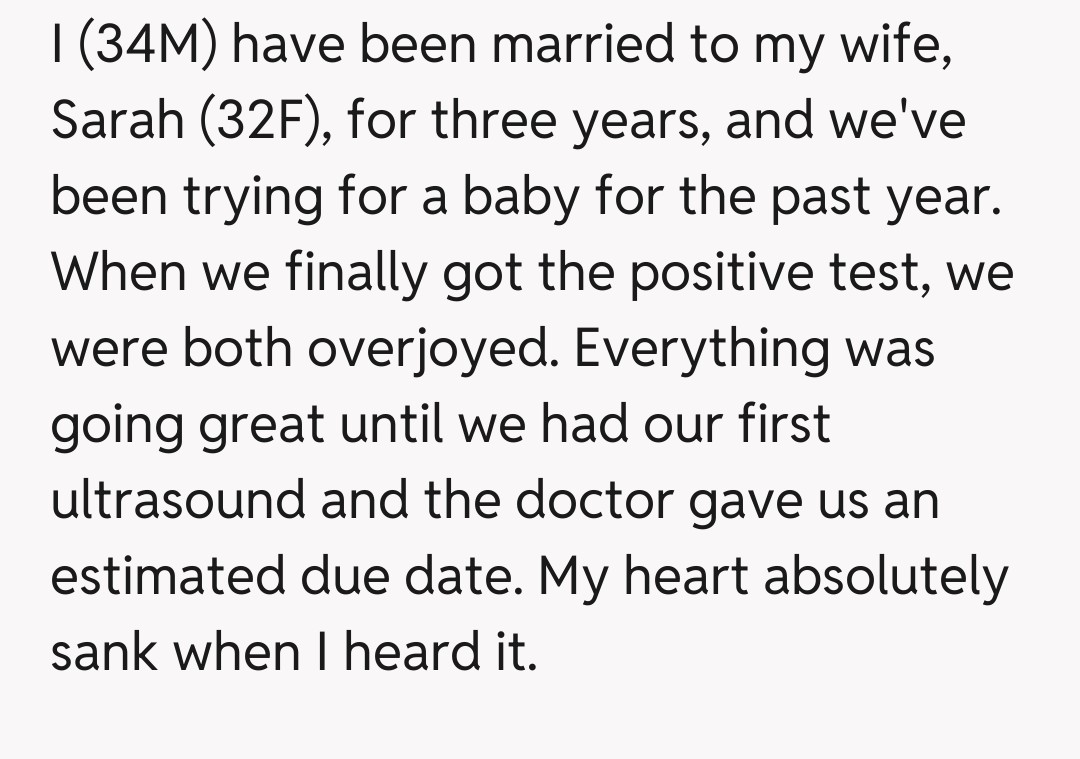The image size is (1080, 759).
Task: Click the word overjoyed
Action: coord(432,349)
